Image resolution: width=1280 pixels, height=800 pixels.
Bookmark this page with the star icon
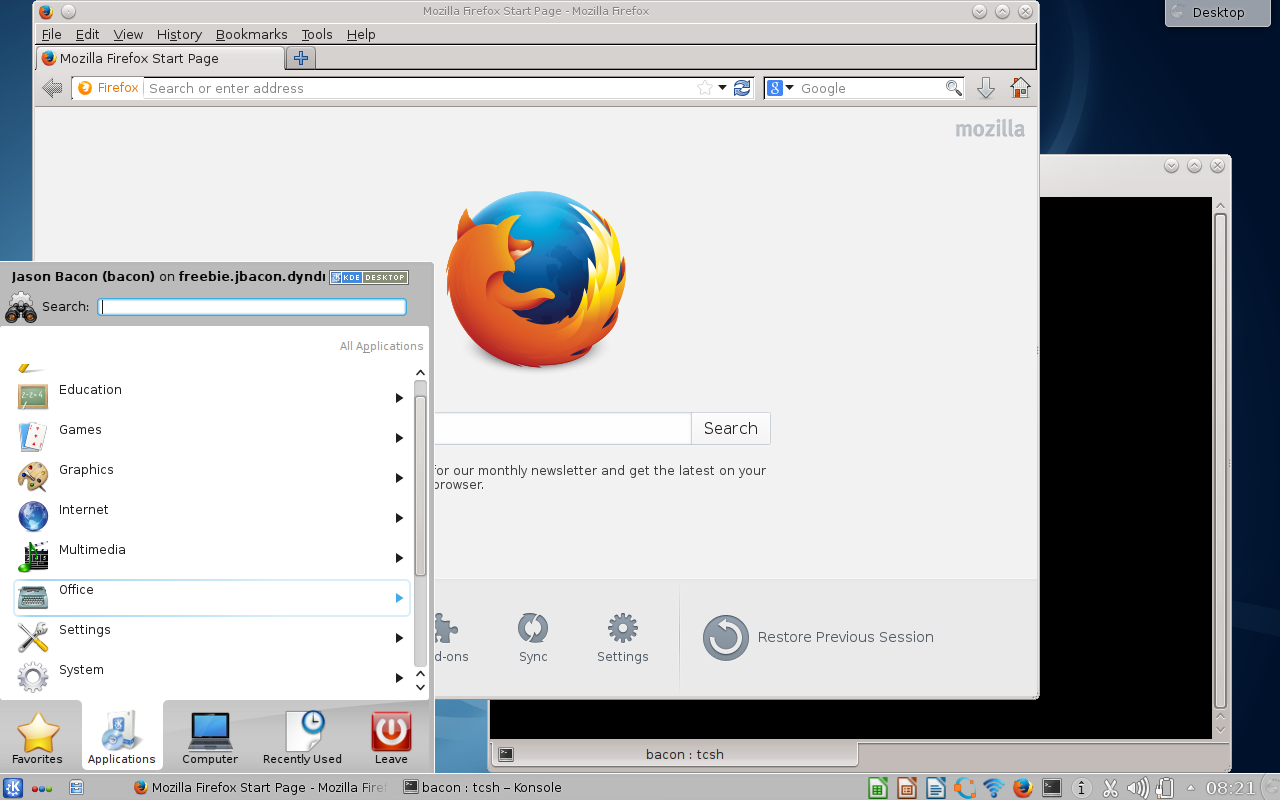click(705, 88)
